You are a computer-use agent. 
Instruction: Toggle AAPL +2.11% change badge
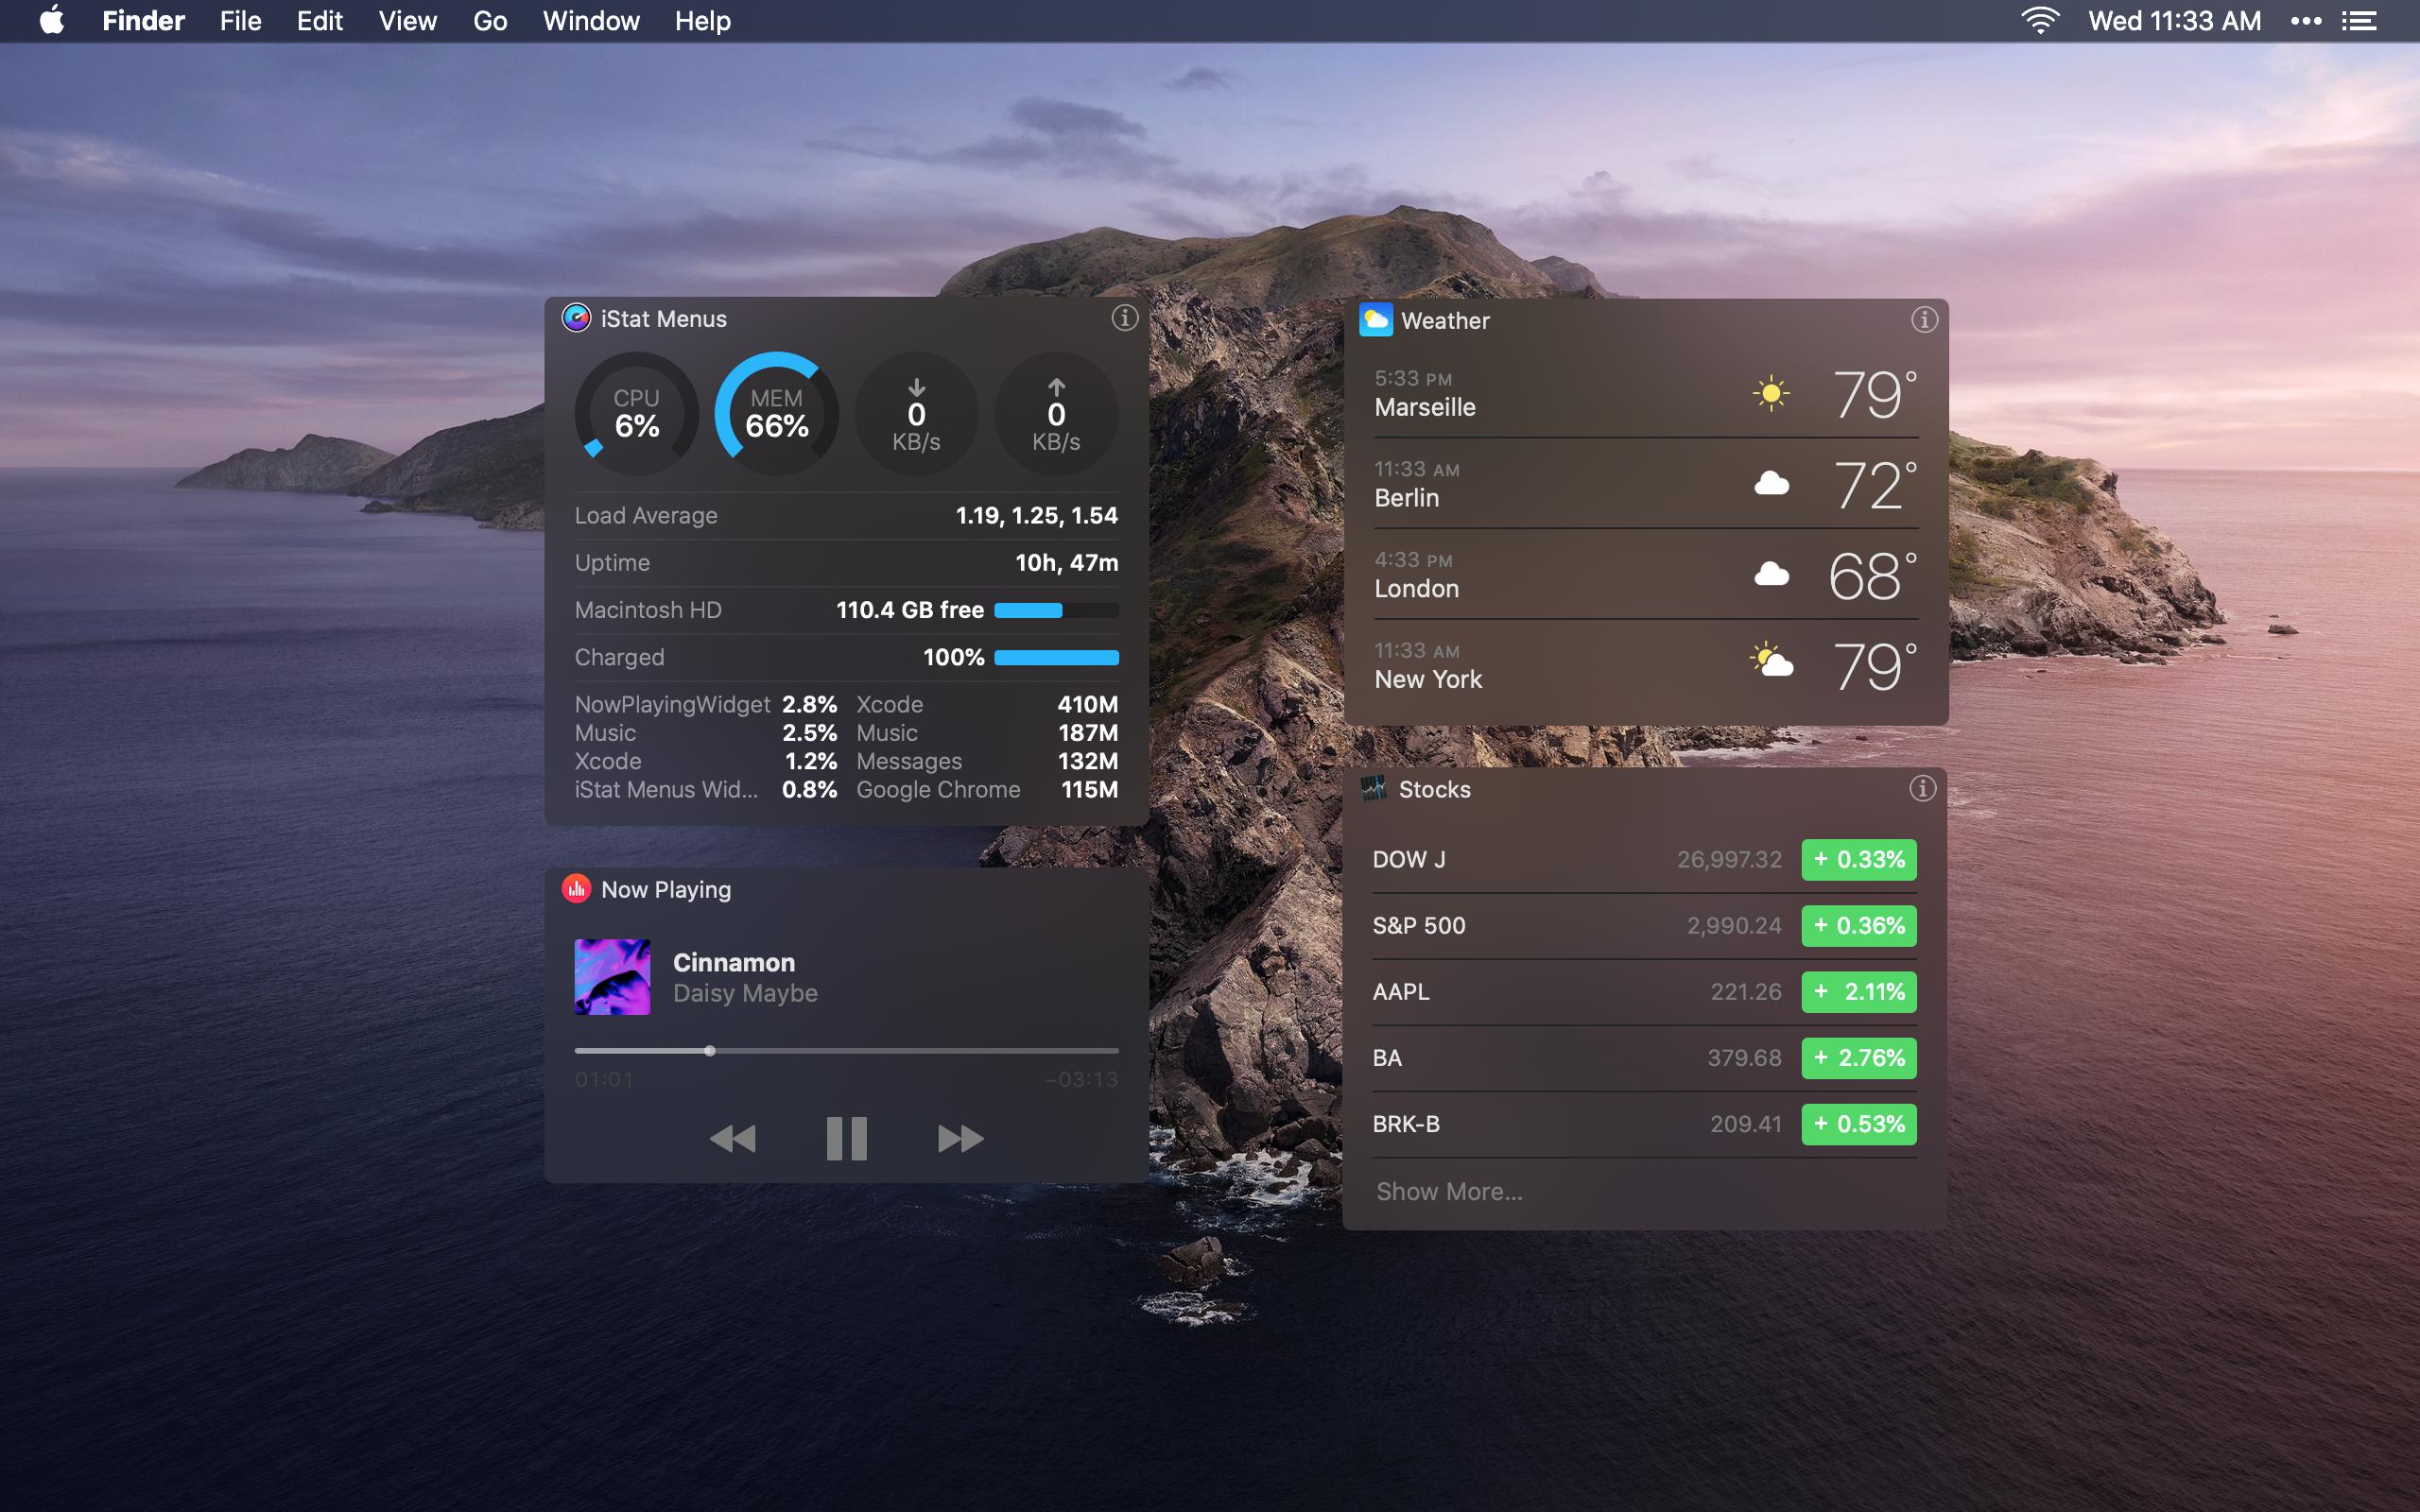pyautogui.click(x=1859, y=992)
